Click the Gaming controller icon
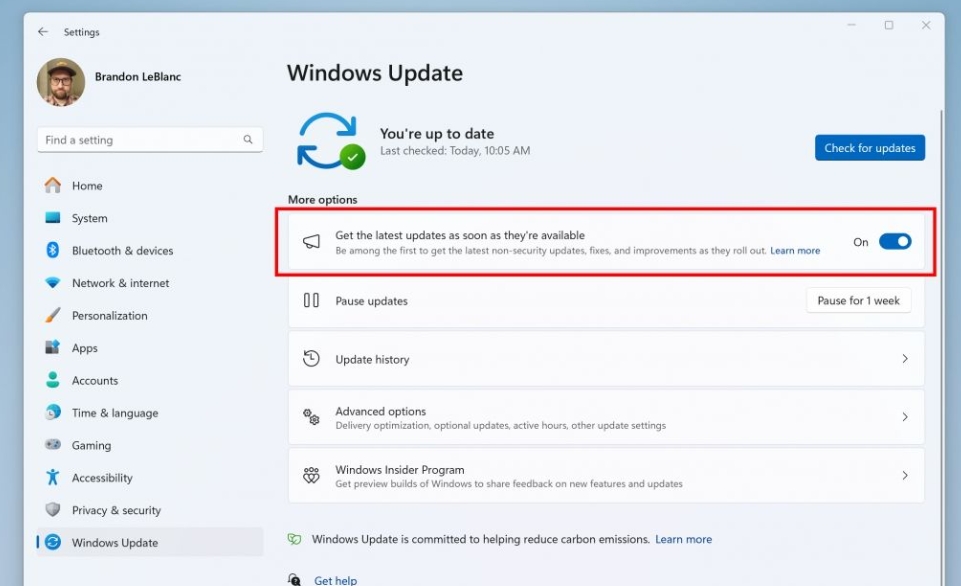The image size is (961, 586). coord(53,444)
